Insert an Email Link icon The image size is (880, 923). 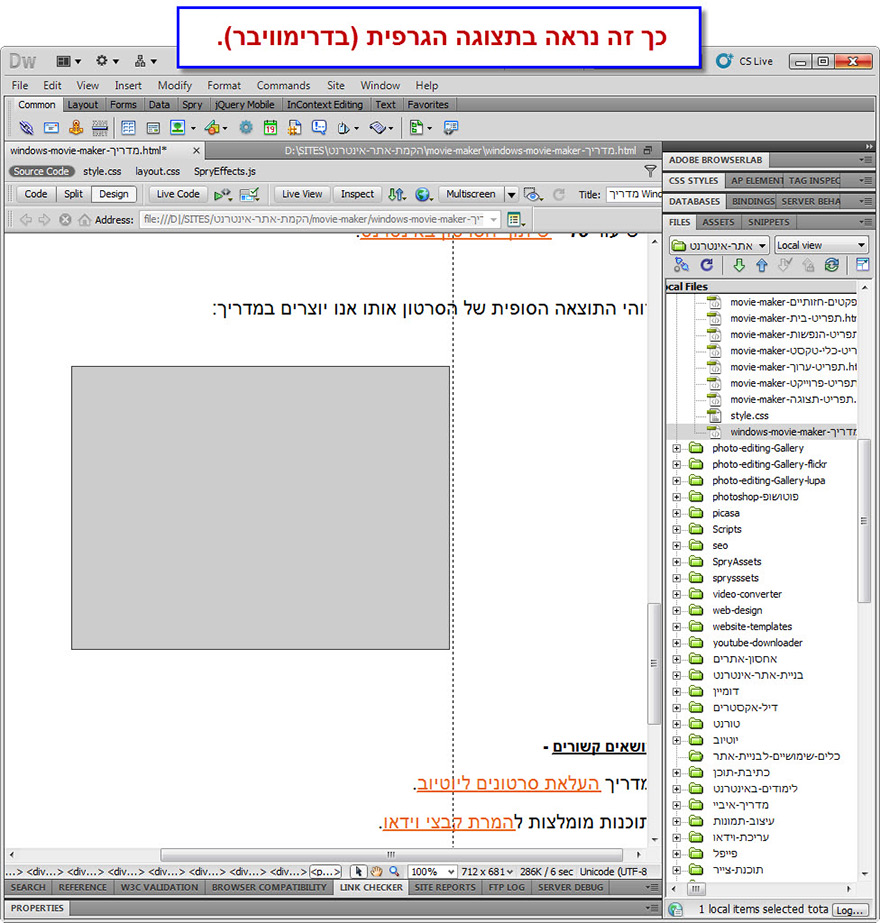pyautogui.click(x=51, y=127)
